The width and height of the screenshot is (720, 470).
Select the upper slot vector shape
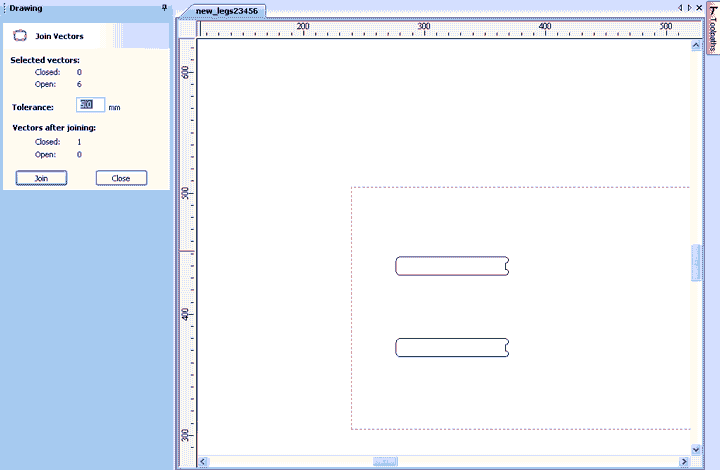pos(452,266)
